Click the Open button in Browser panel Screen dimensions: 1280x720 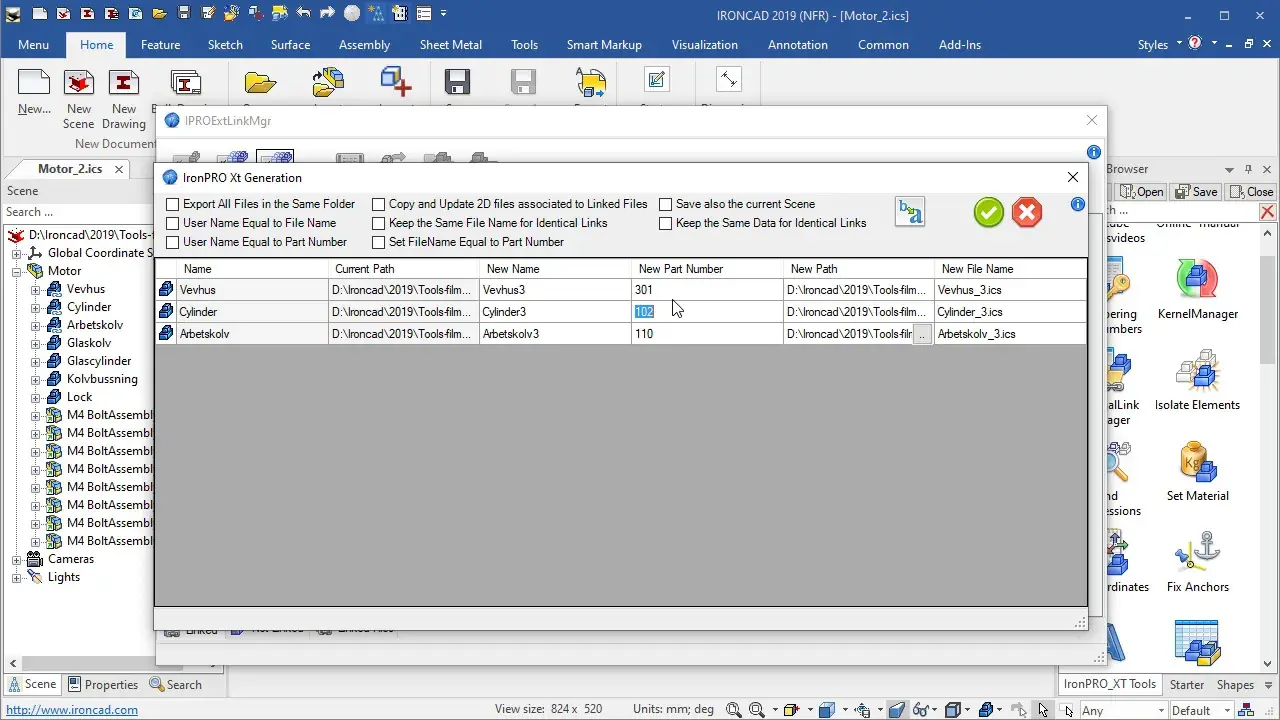pos(1141,191)
